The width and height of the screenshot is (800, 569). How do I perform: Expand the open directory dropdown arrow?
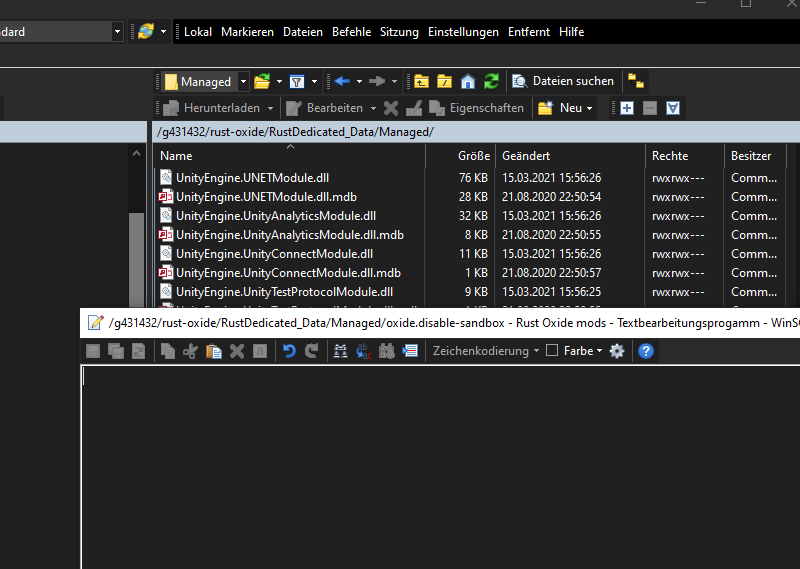pos(279,82)
